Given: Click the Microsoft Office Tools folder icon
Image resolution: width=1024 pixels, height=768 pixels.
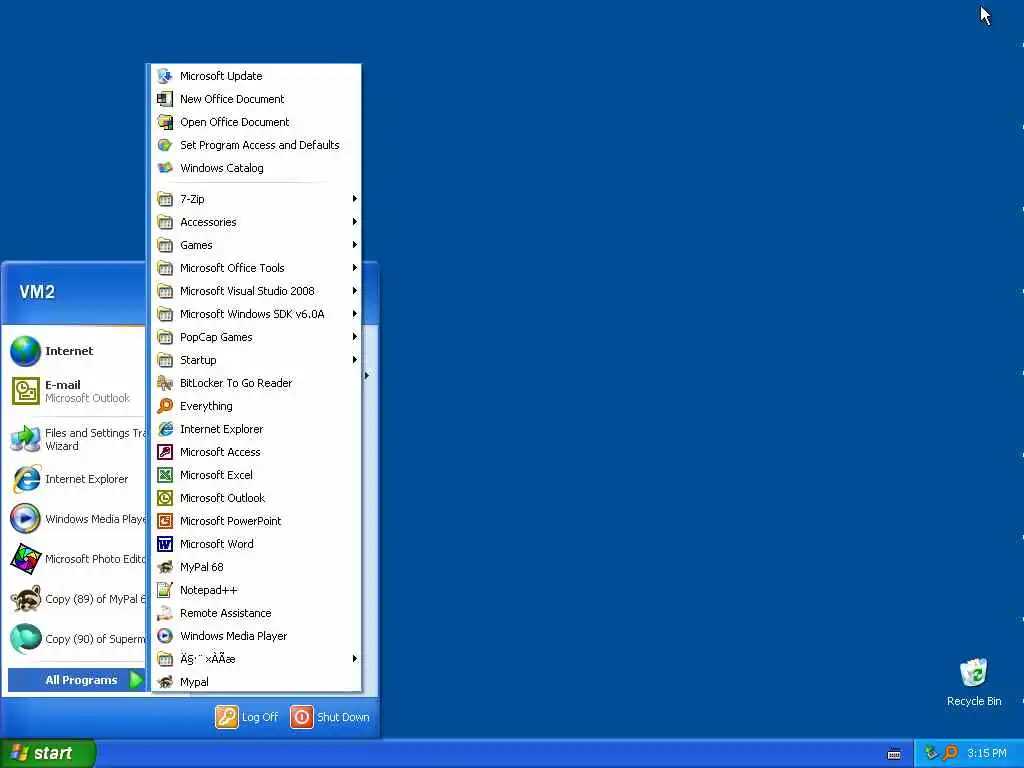Looking at the screenshot, I should point(165,268).
